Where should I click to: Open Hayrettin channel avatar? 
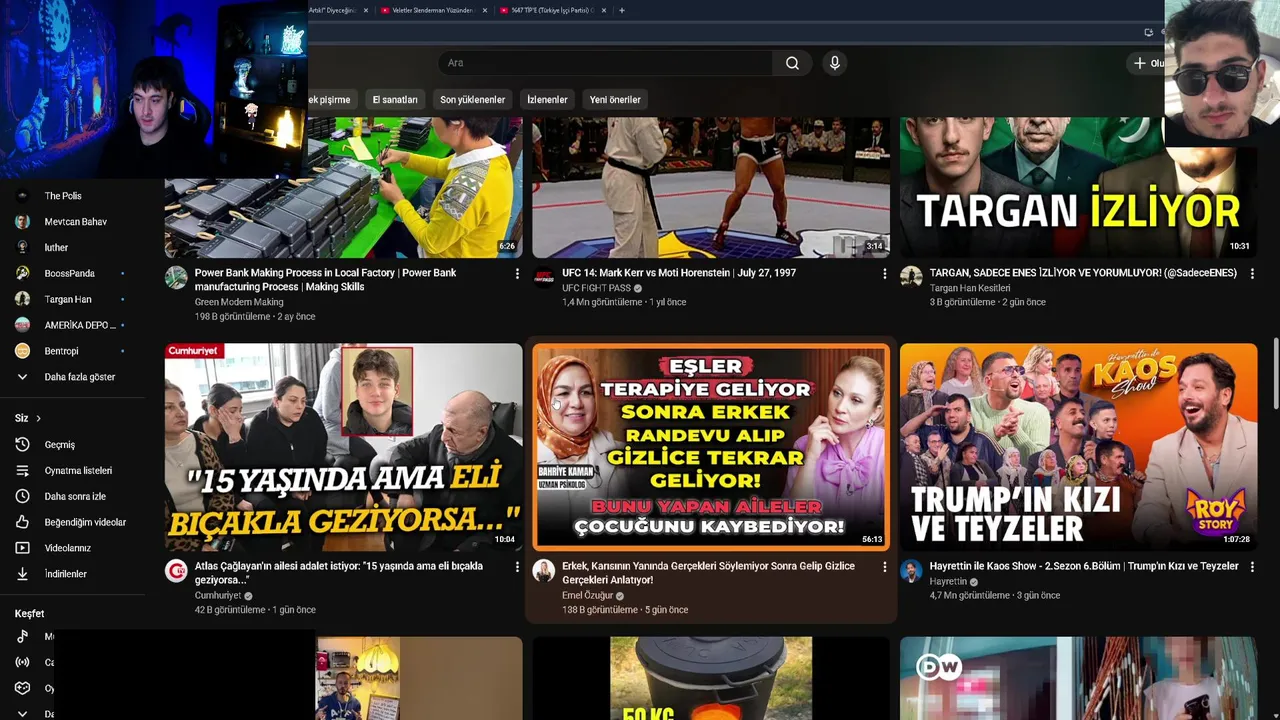(911, 571)
